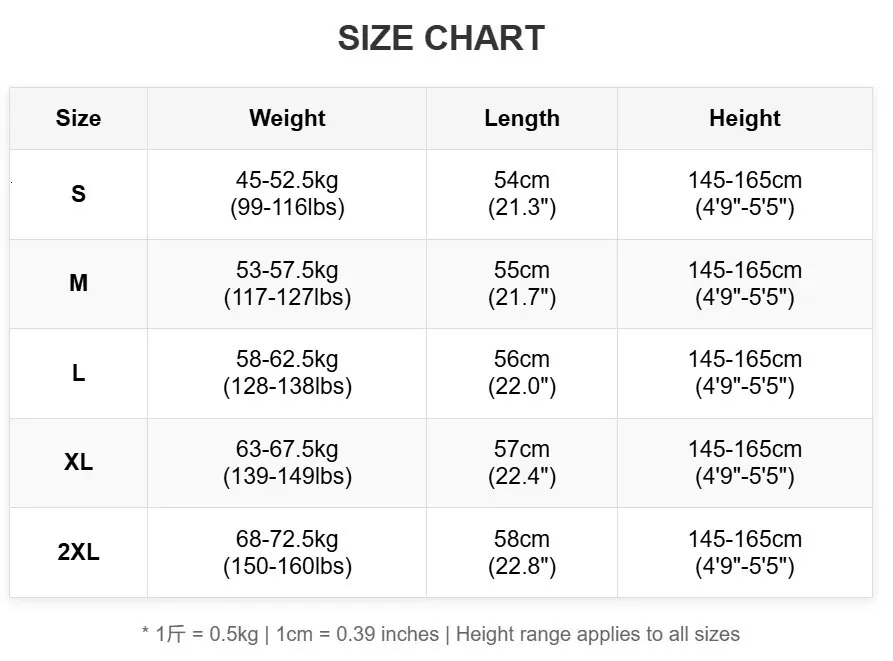
Task: Click the 45-52.5kg weight cell
Action: tap(287, 194)
